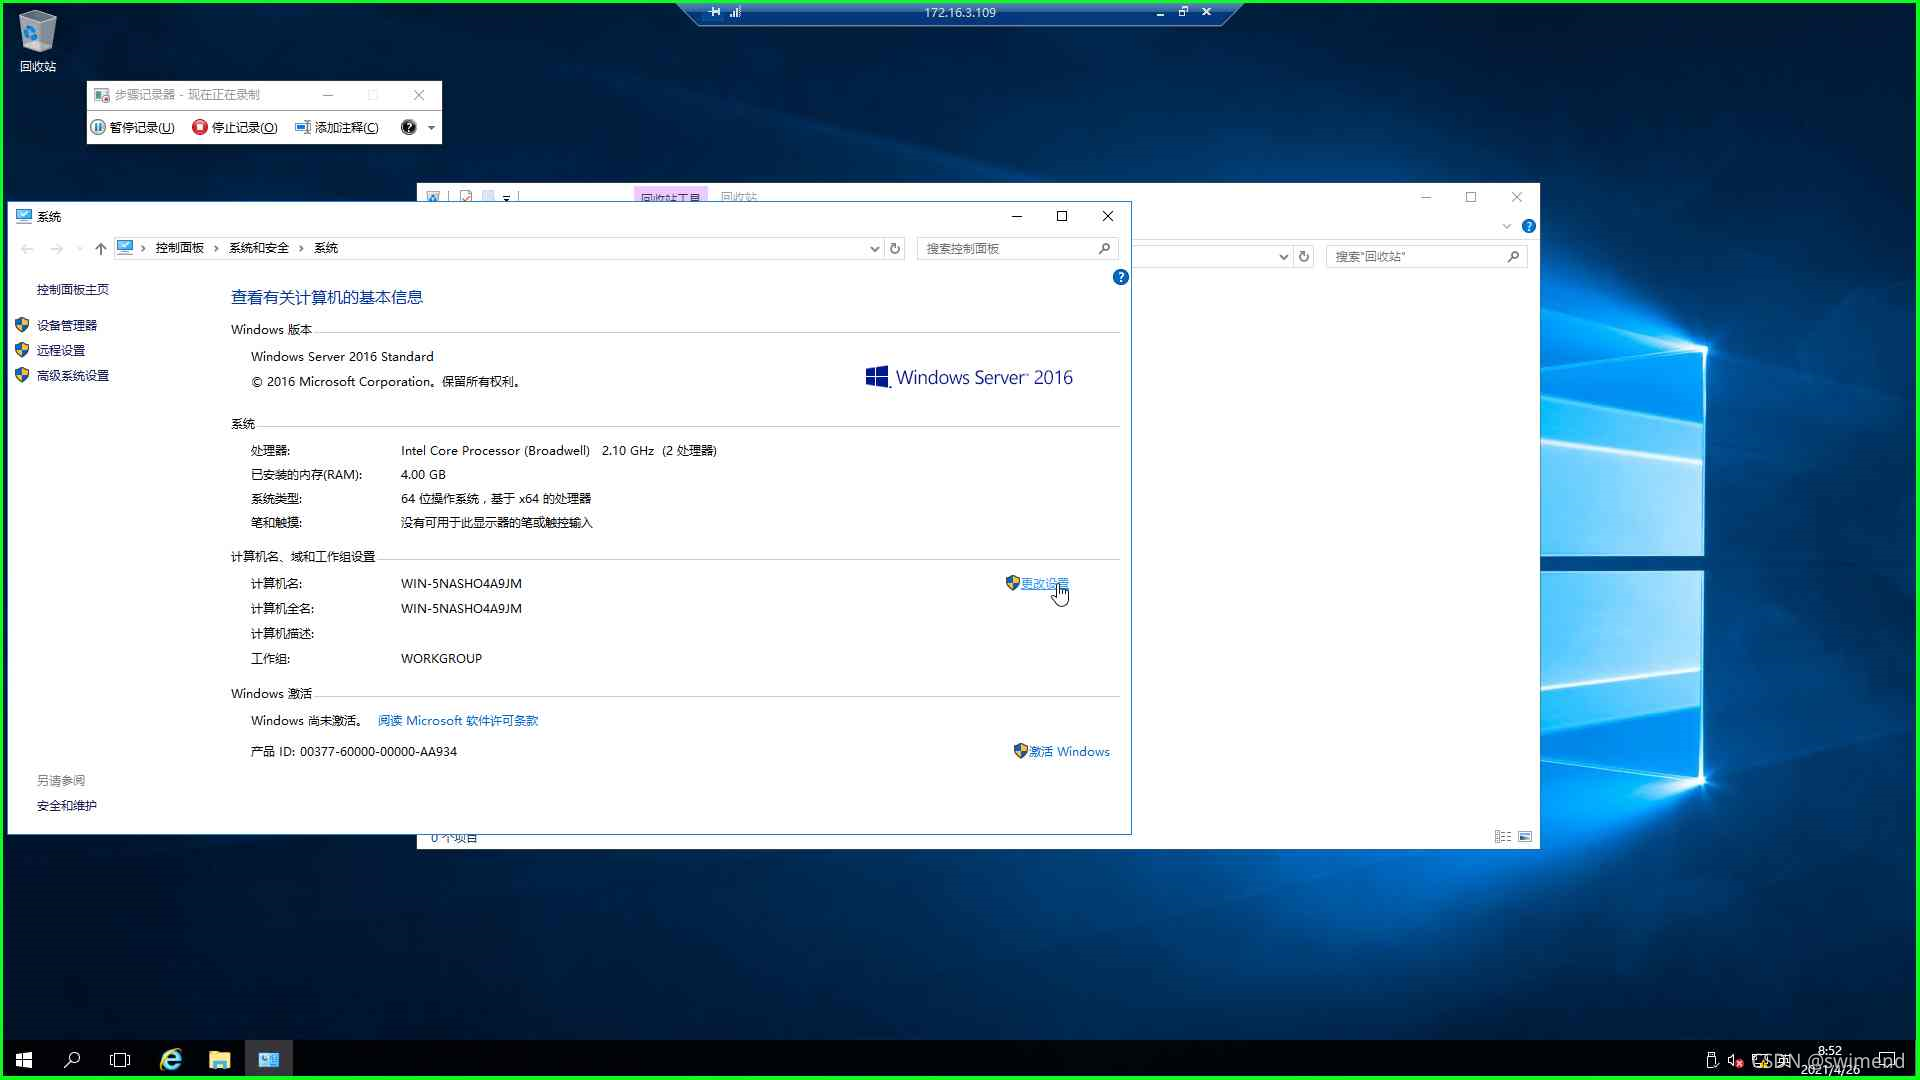Click 激活 Windows link
The image size is (1920, 1080).
click(x=1069, y=752)
